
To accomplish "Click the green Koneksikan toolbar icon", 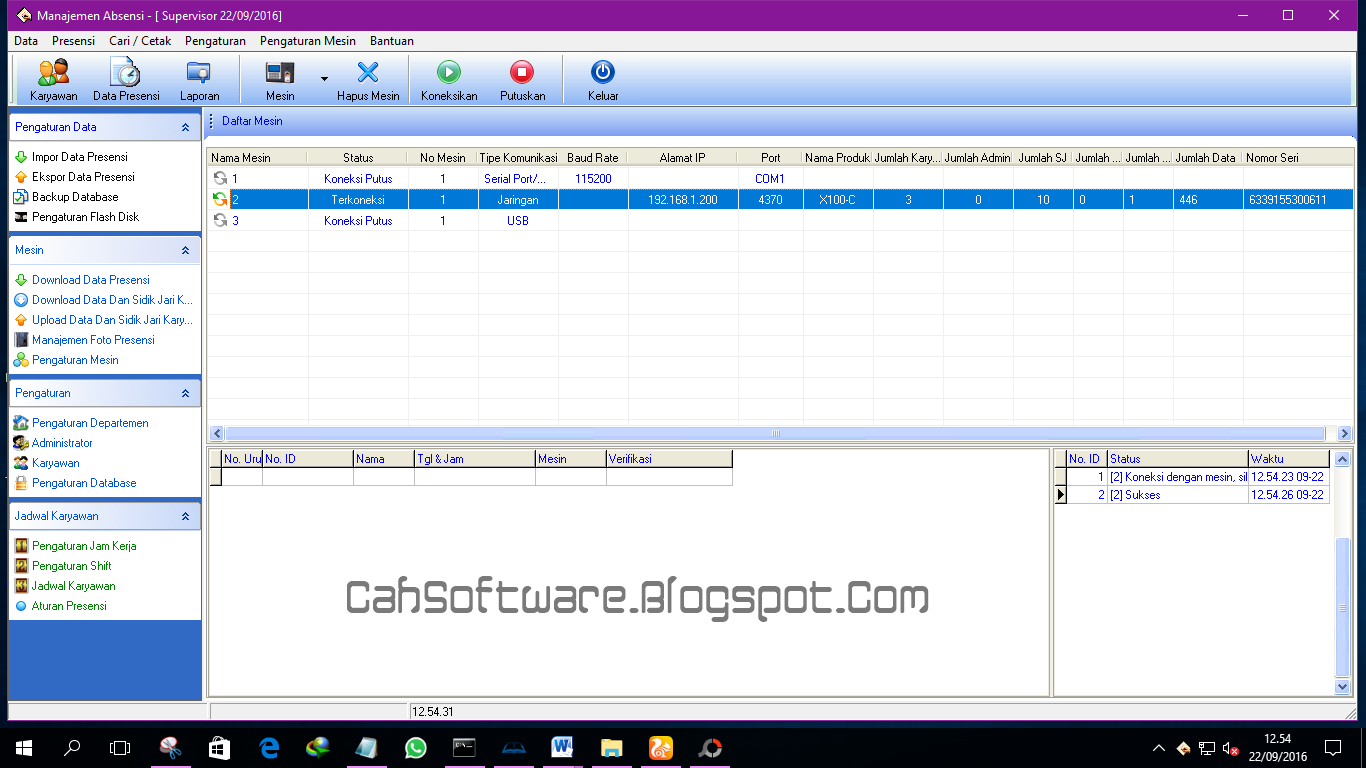I will (449, 72).
